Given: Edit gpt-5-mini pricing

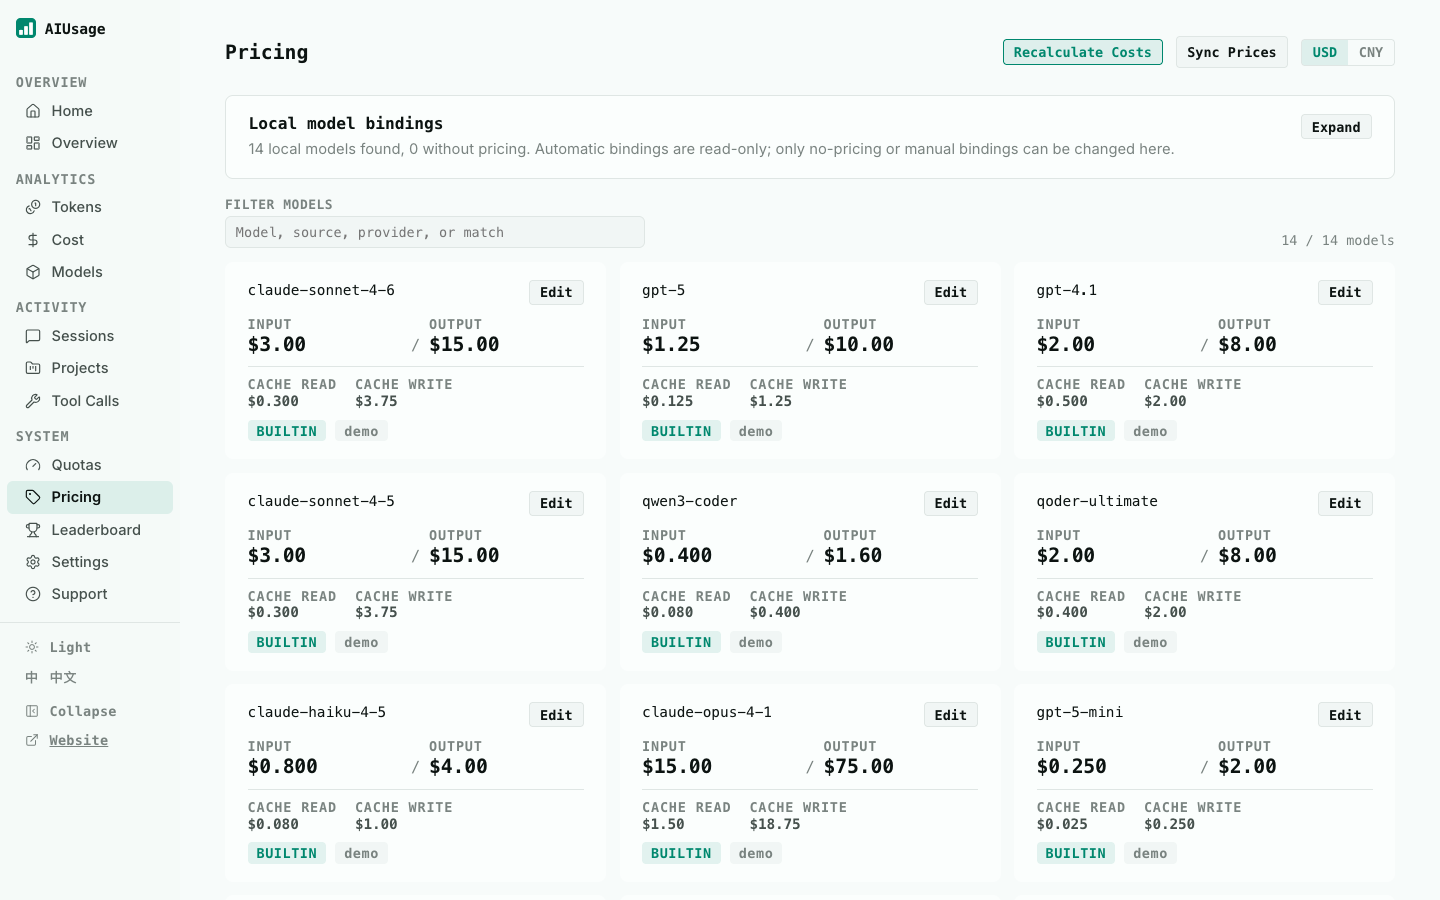Looking at the screenshot, I should (1345, 715).
